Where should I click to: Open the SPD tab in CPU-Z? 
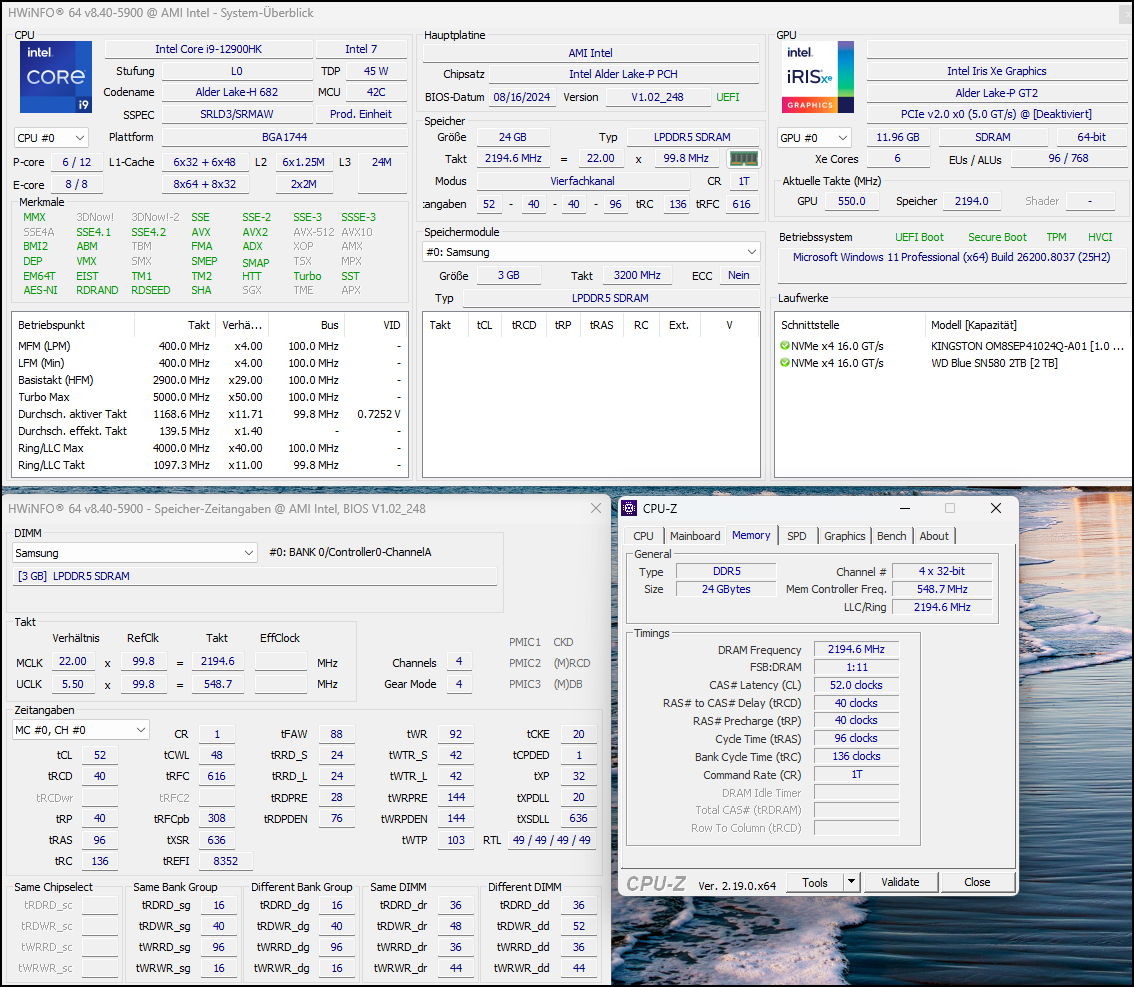coord(797,536)
